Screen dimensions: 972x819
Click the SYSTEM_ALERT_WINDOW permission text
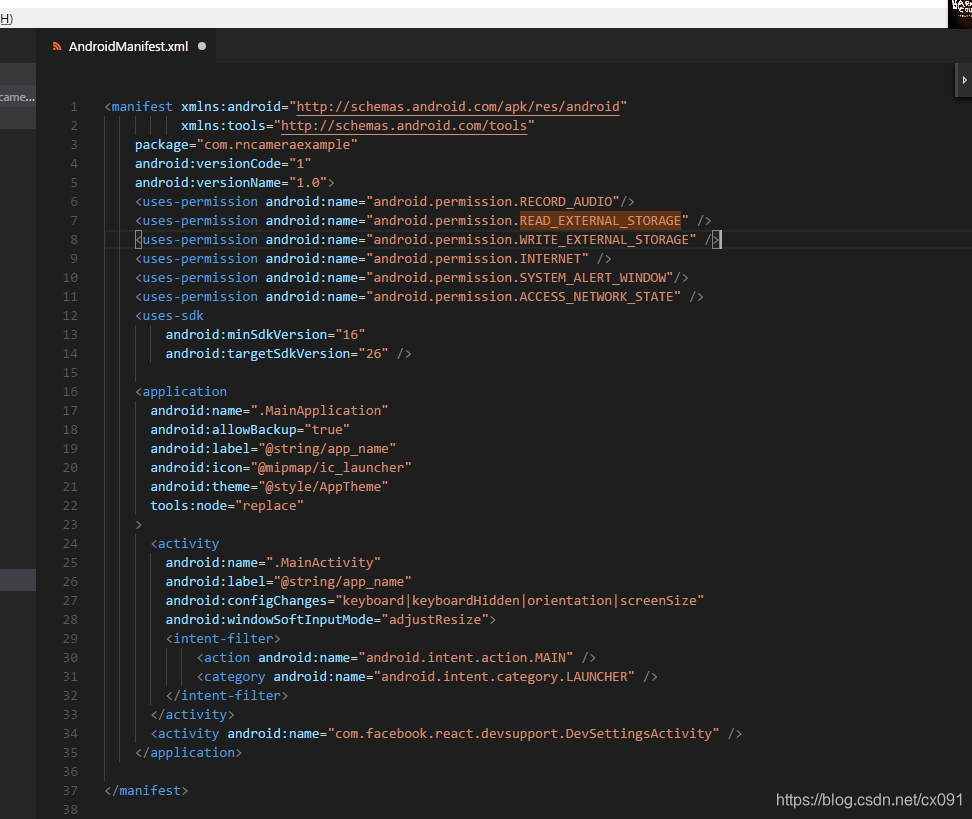point(593,278)
